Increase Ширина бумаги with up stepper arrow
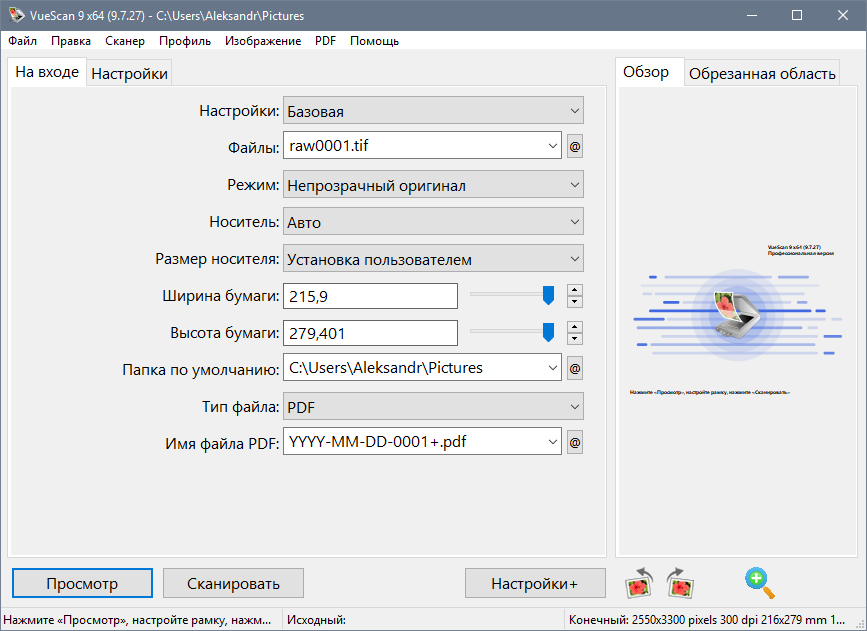 575,290
